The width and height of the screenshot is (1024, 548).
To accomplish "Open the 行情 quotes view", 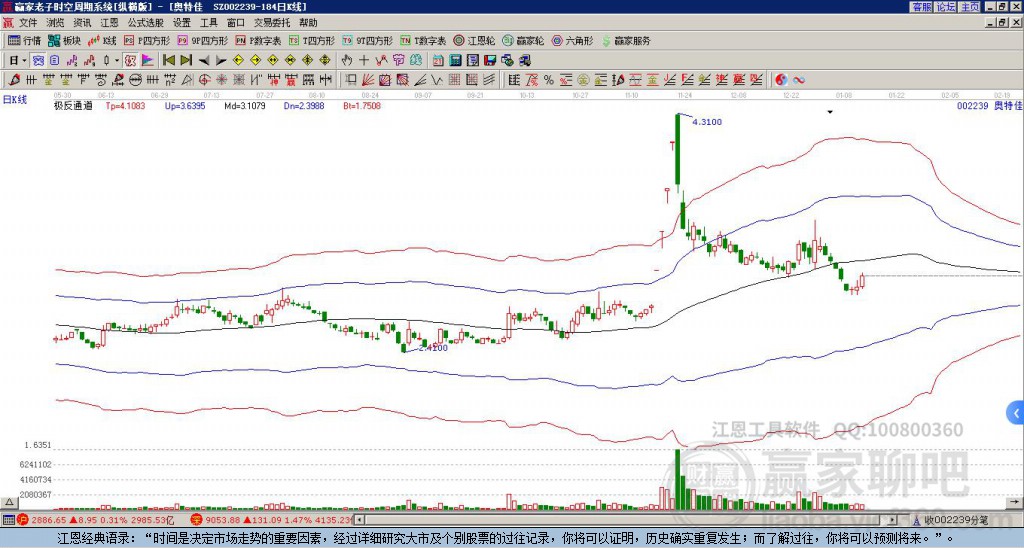I will pos(25,40).
